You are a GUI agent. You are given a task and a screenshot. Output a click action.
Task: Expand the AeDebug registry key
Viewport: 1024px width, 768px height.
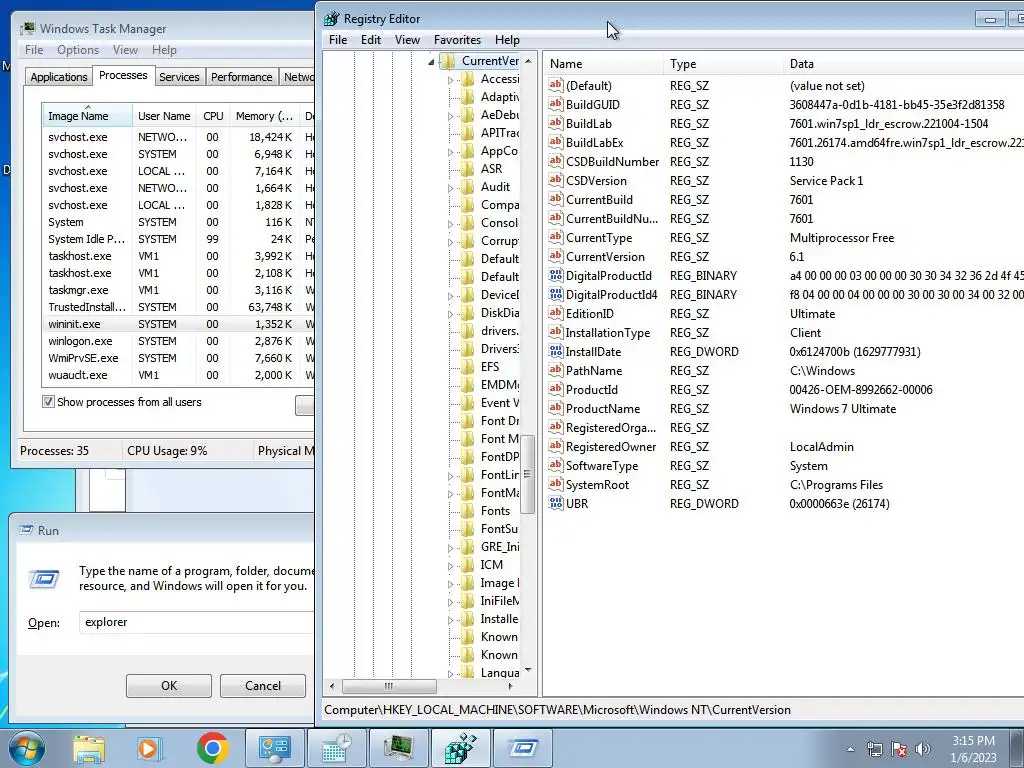coord(450,116)
